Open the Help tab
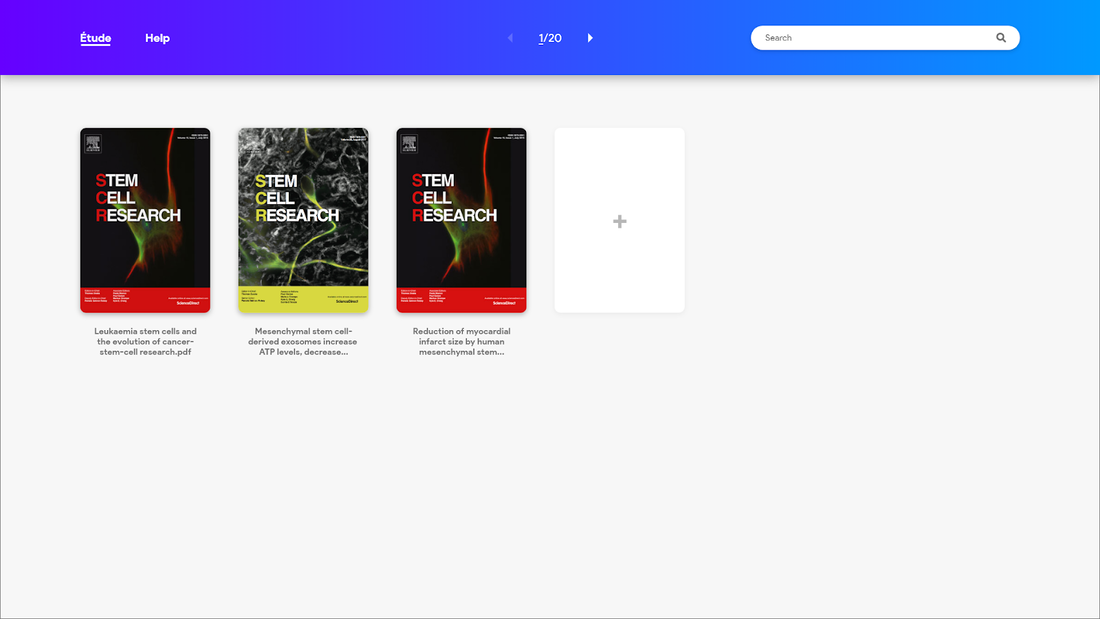This screenshot has height=619, width=1100. 157,38
